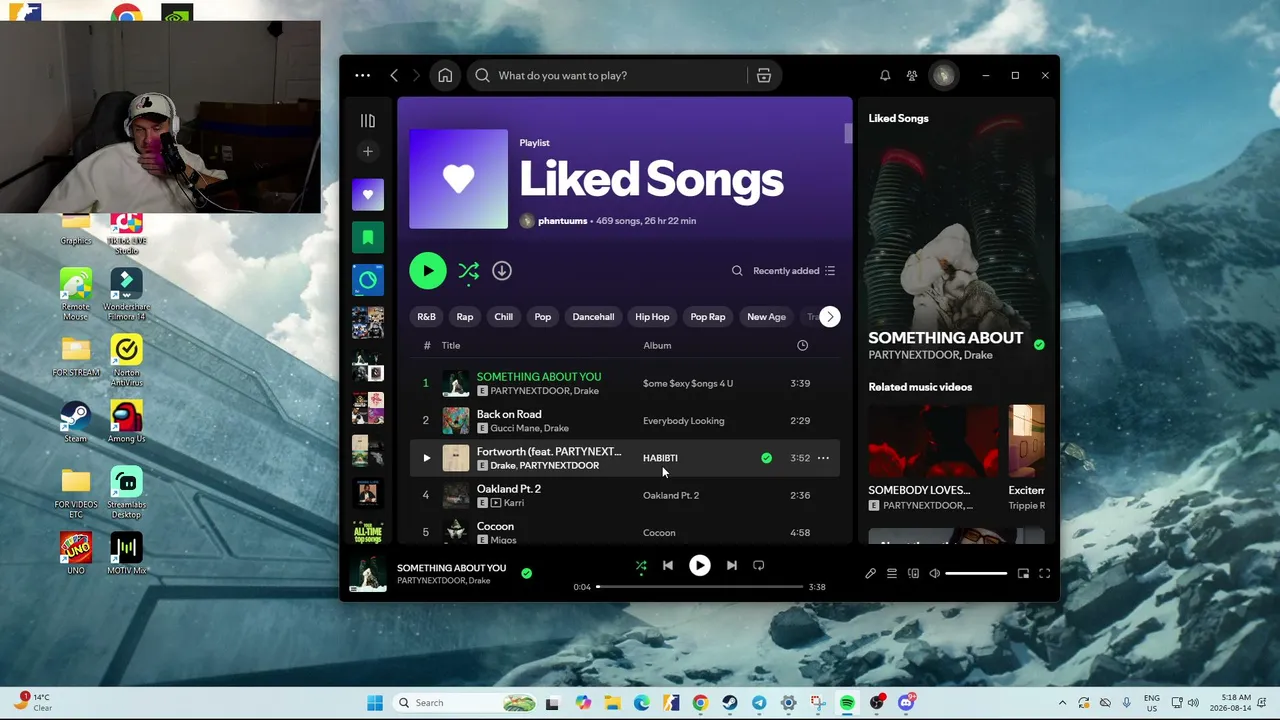This screenshot has height=720, width=1280.
Task: Mute the Spotify volume
Action: coord(934,574)
